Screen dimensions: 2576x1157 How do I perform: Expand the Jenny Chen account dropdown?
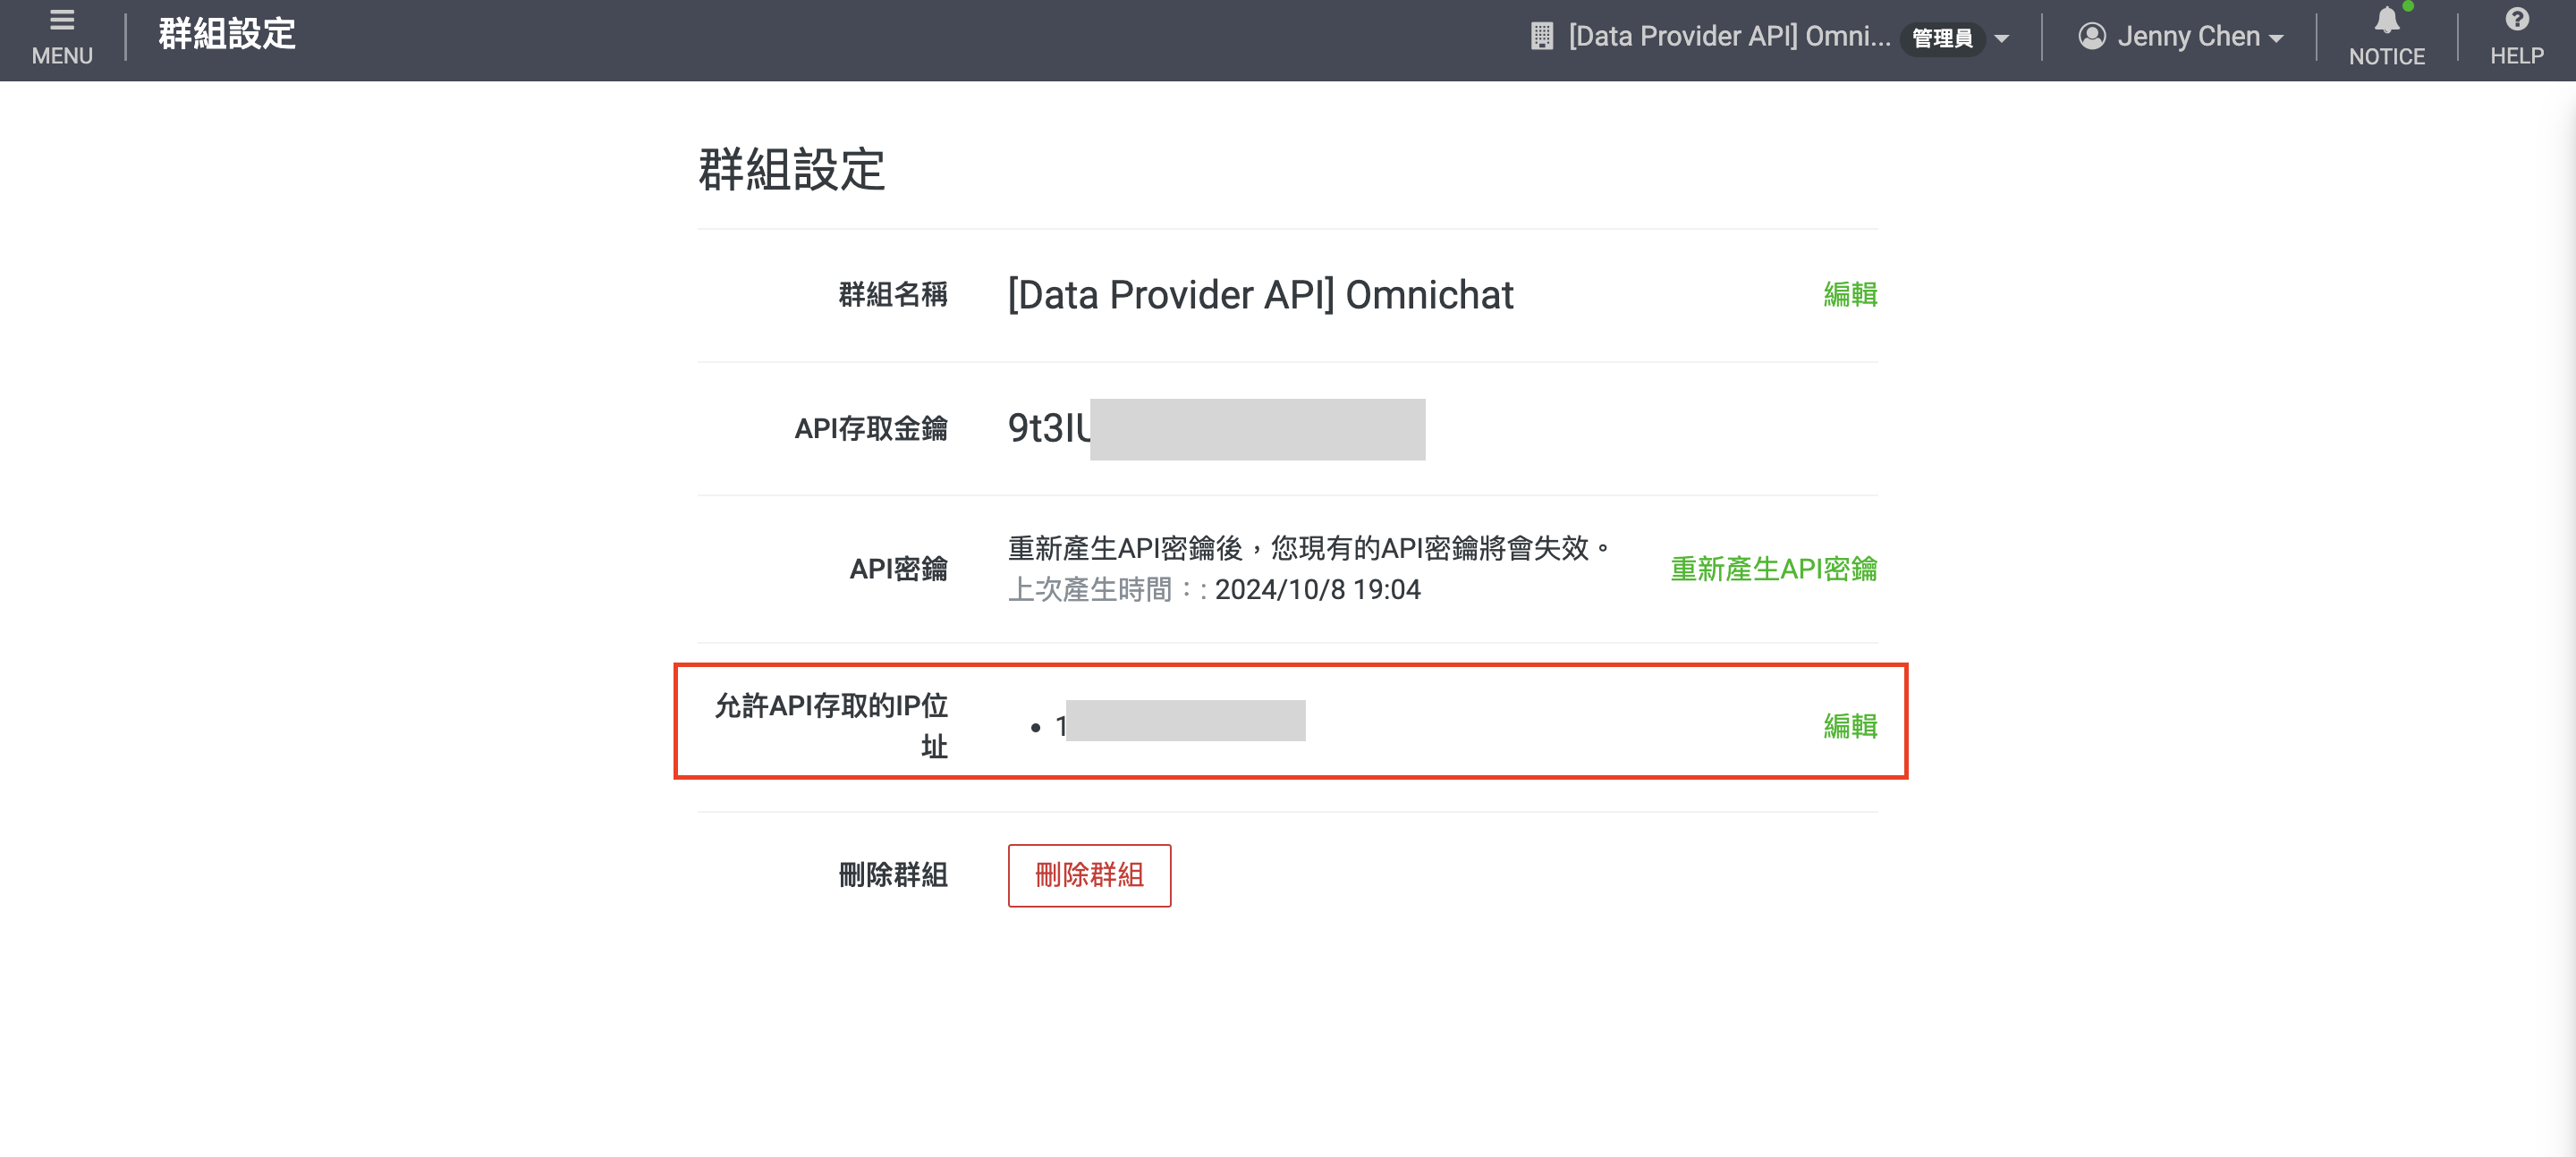[2276, 39]
